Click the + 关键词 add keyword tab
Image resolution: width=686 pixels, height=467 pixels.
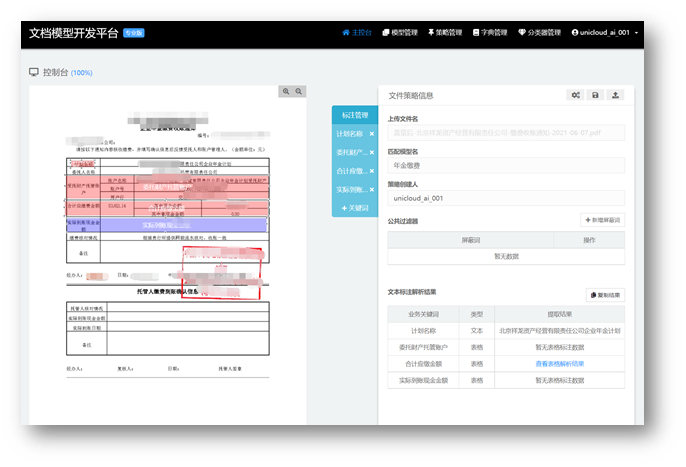point(355,208)
